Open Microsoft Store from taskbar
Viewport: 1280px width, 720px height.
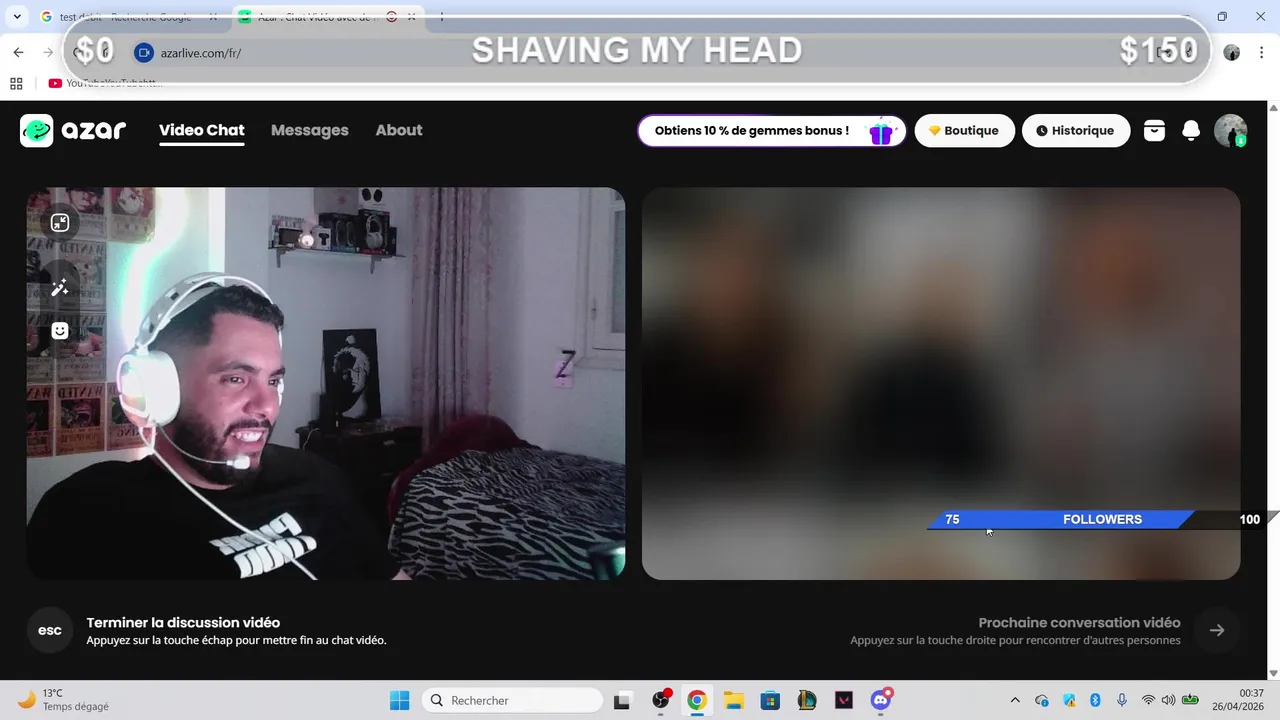tap(770, 700)
